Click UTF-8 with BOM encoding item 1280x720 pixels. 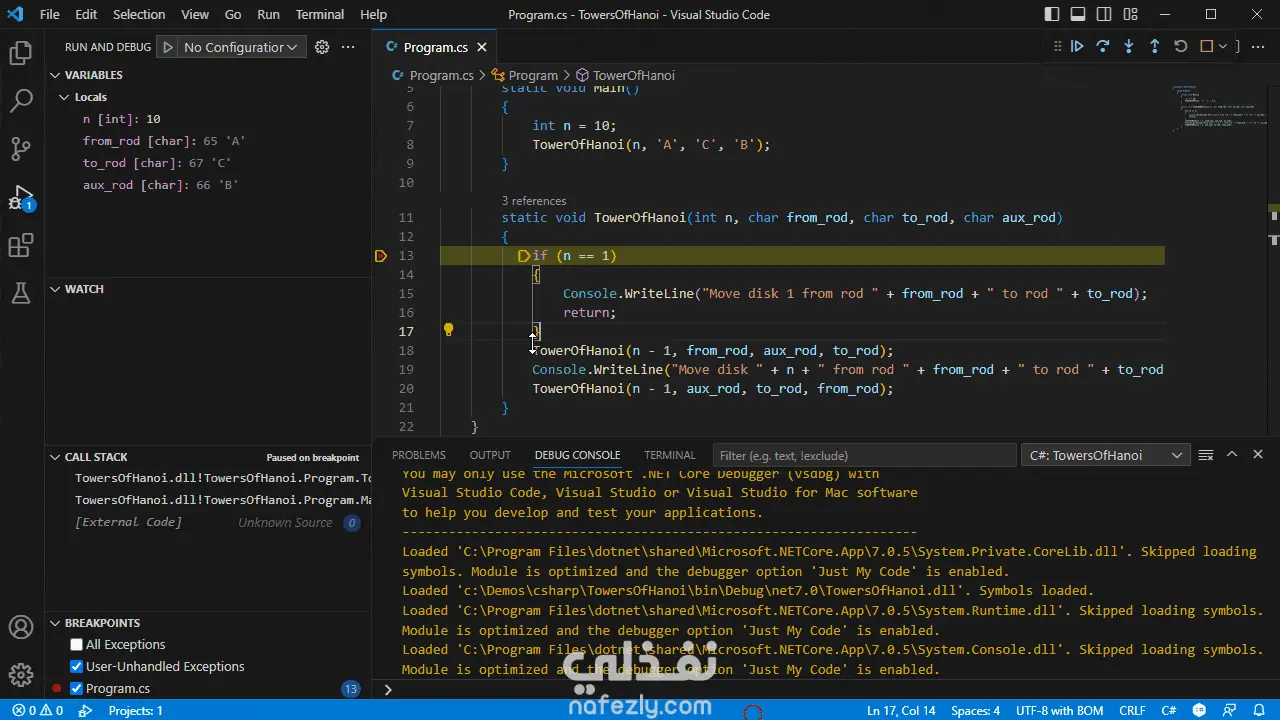pos(1059,711)
